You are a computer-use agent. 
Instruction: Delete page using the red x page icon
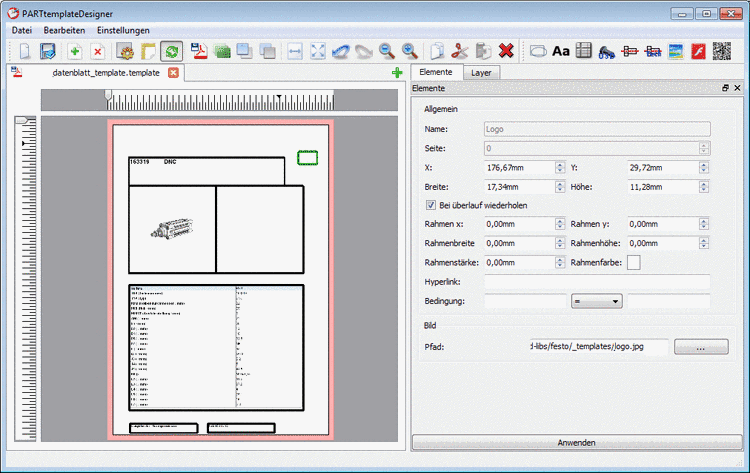tap(98, 51)
